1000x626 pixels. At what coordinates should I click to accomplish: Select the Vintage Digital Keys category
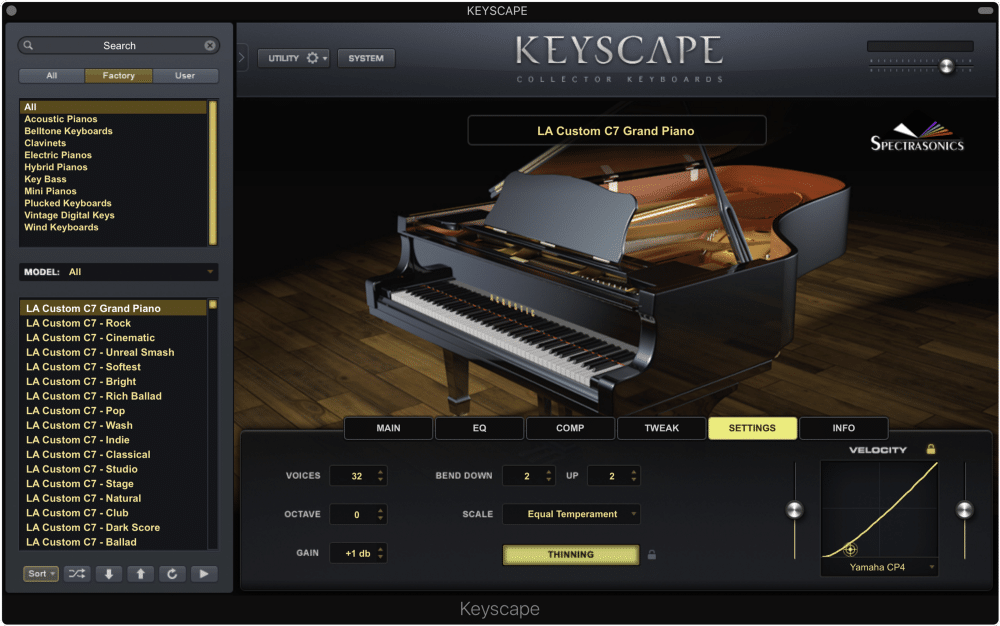70,215
